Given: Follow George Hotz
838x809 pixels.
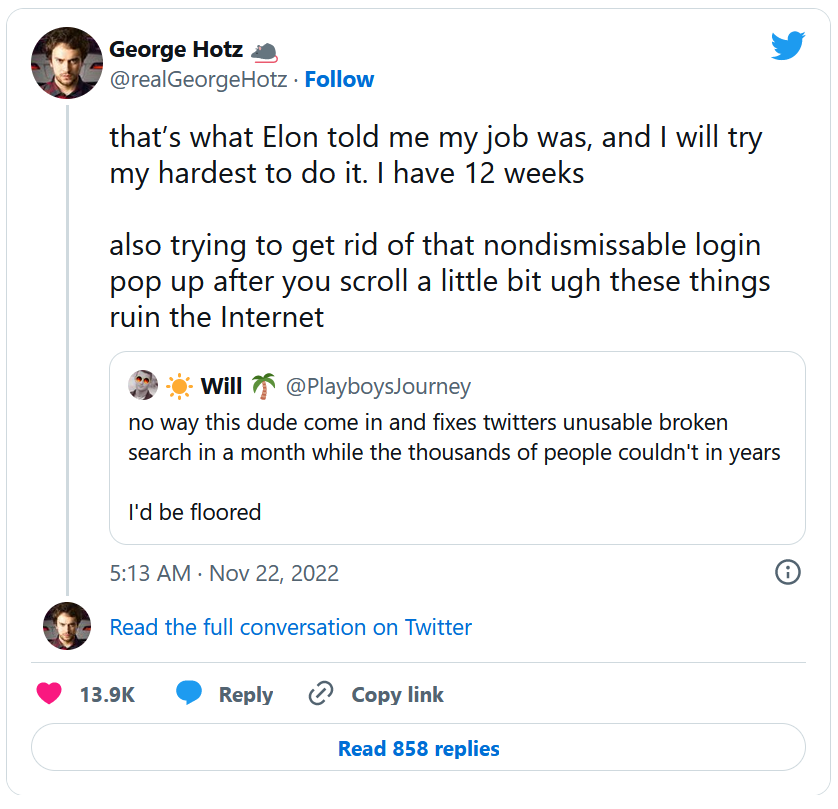Looking at the screenshot, I should [x=339, y=80].
